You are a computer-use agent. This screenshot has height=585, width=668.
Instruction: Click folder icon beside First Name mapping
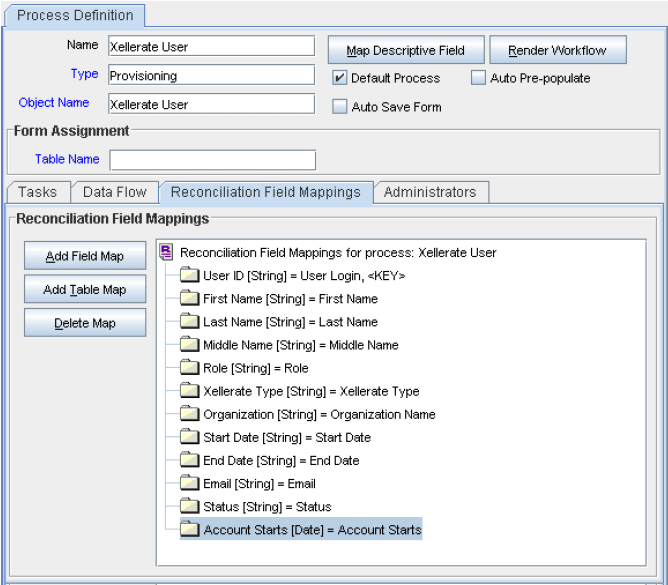[189, 298]
